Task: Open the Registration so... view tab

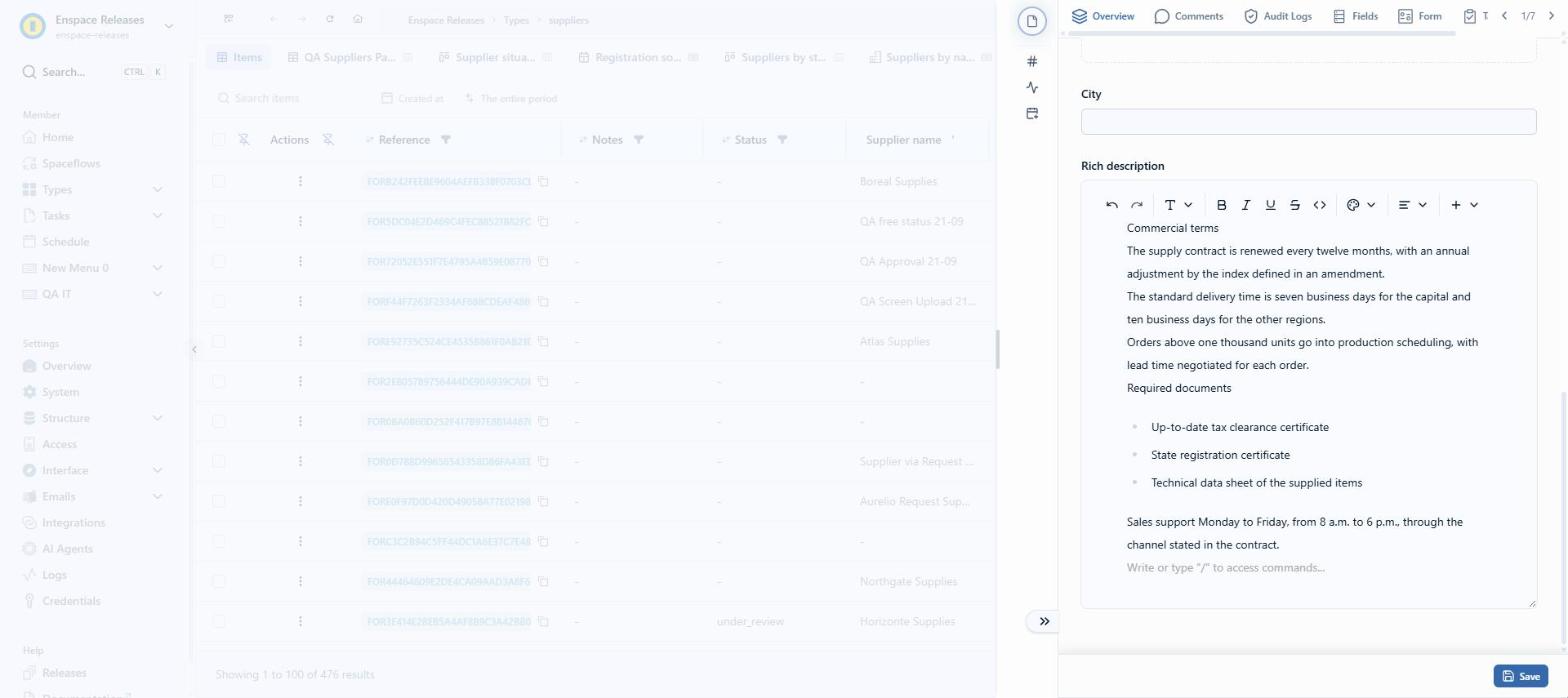Action: click(638, 58)
